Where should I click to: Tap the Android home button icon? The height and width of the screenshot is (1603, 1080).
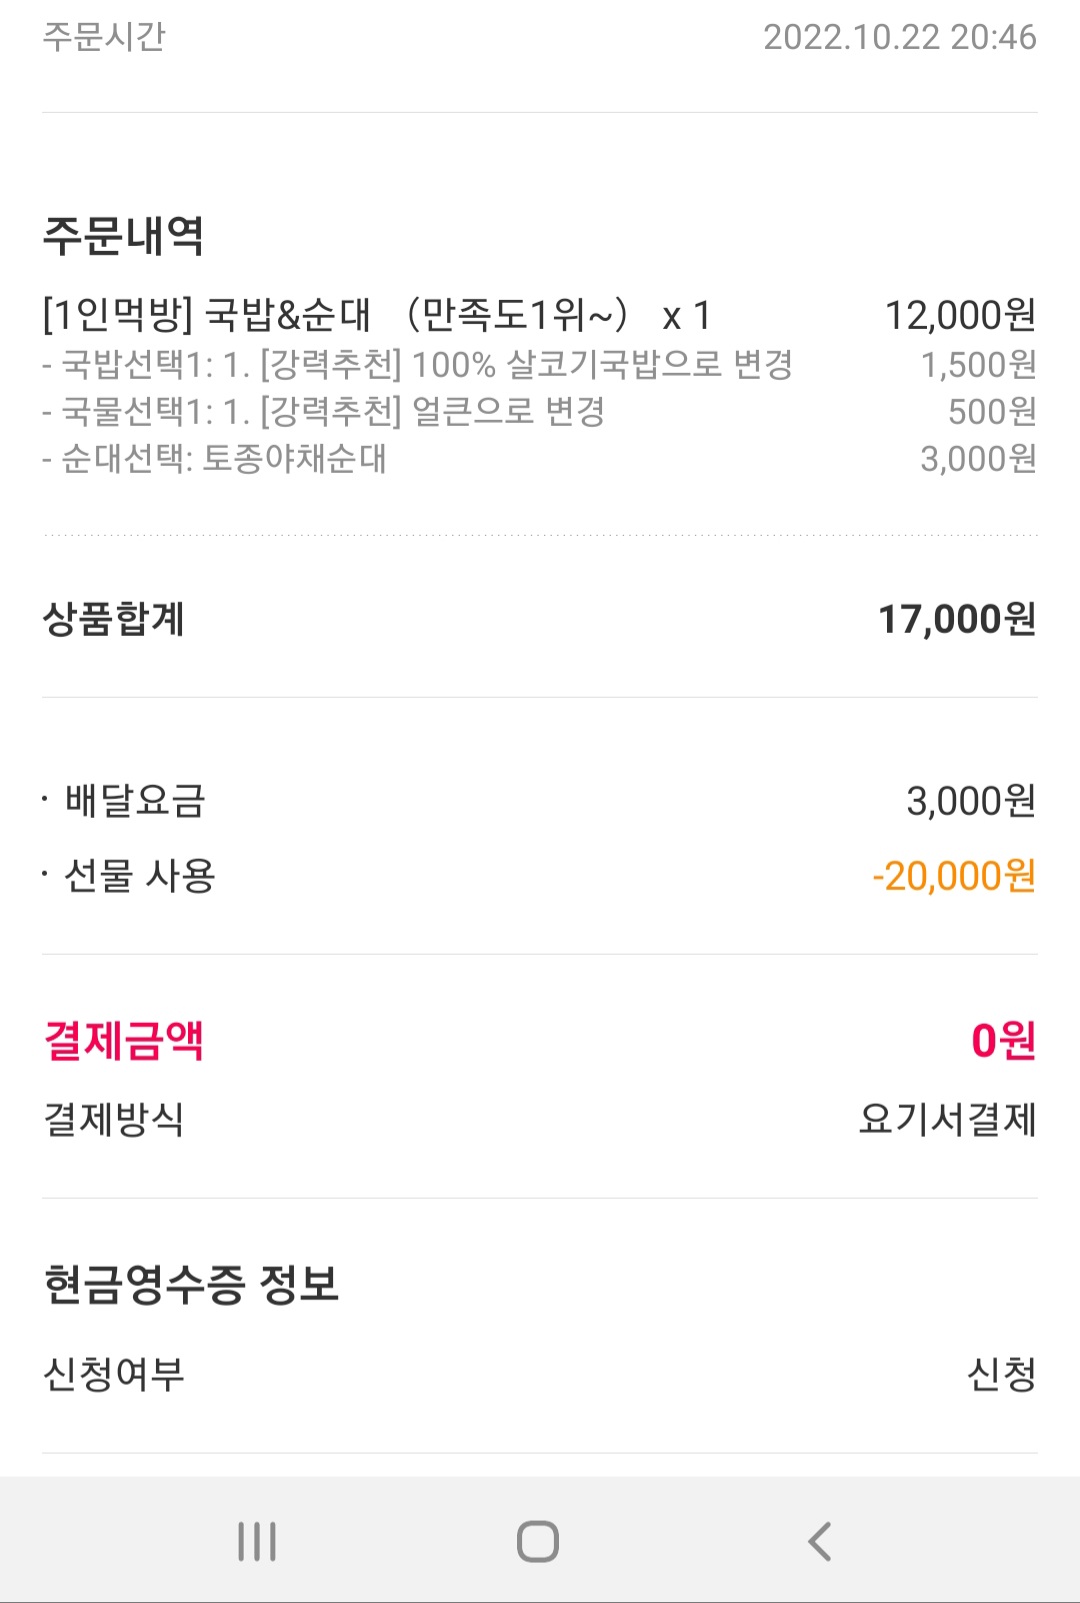538,1541
